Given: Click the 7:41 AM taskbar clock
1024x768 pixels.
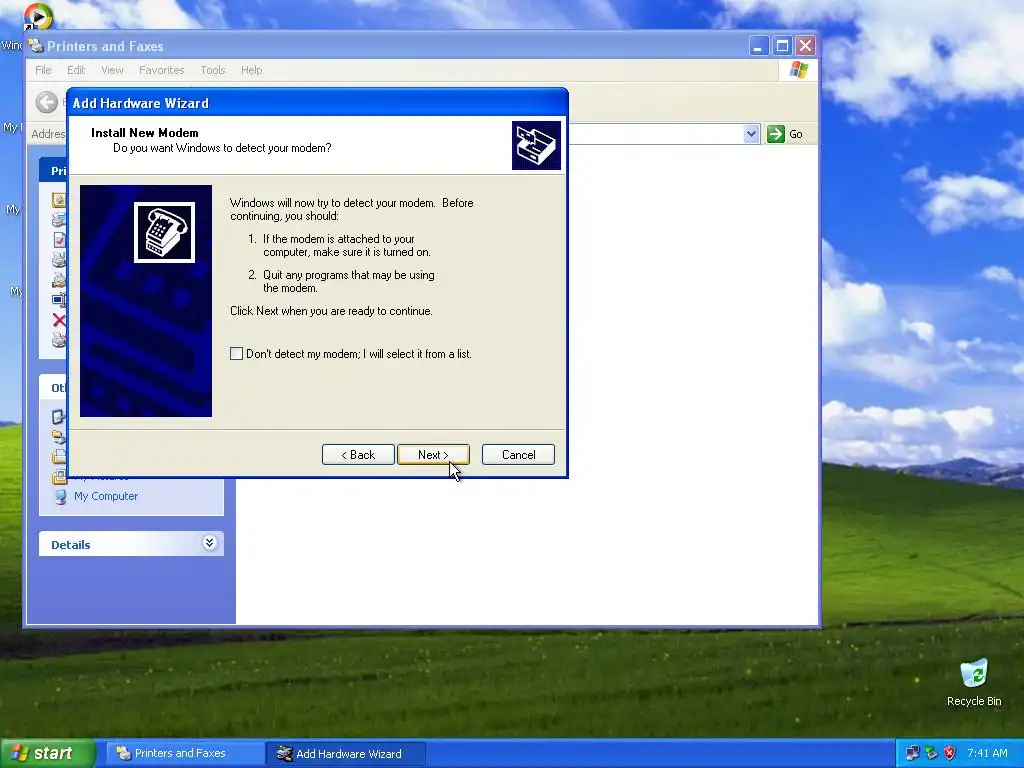Looking at the screenshot, I should click(987, 753).
